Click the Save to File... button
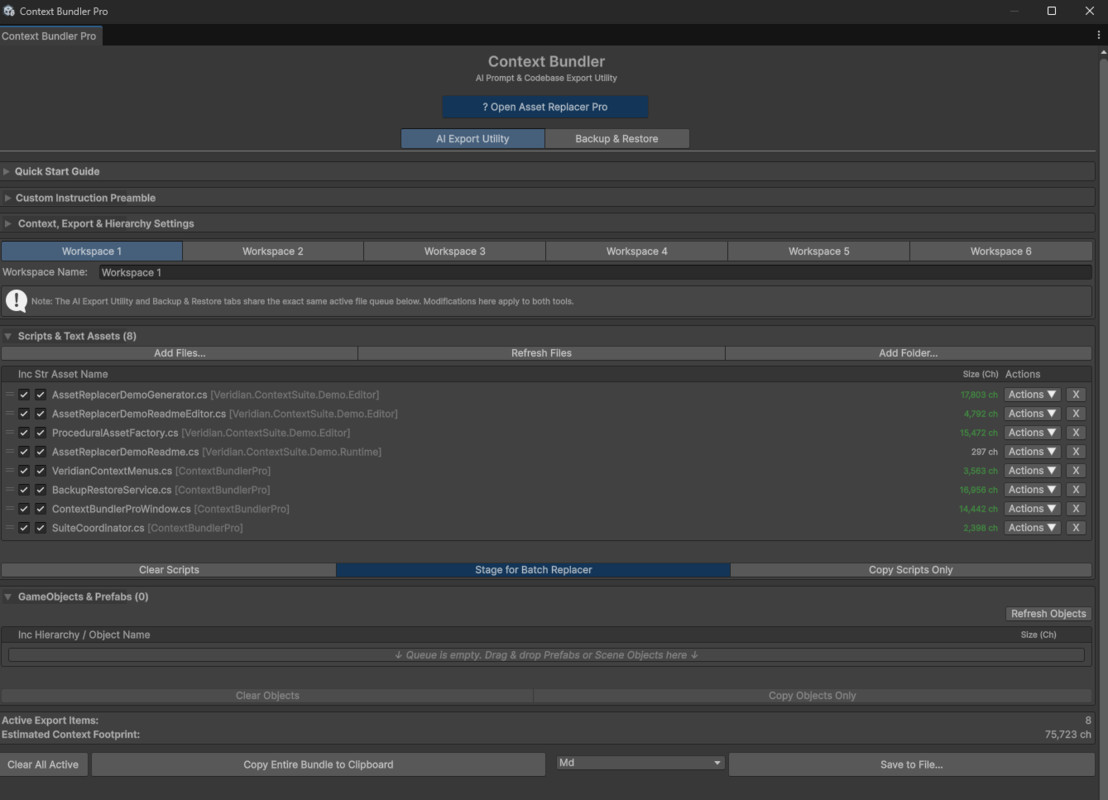This screenshot has height=800, width=1108. 912,764
